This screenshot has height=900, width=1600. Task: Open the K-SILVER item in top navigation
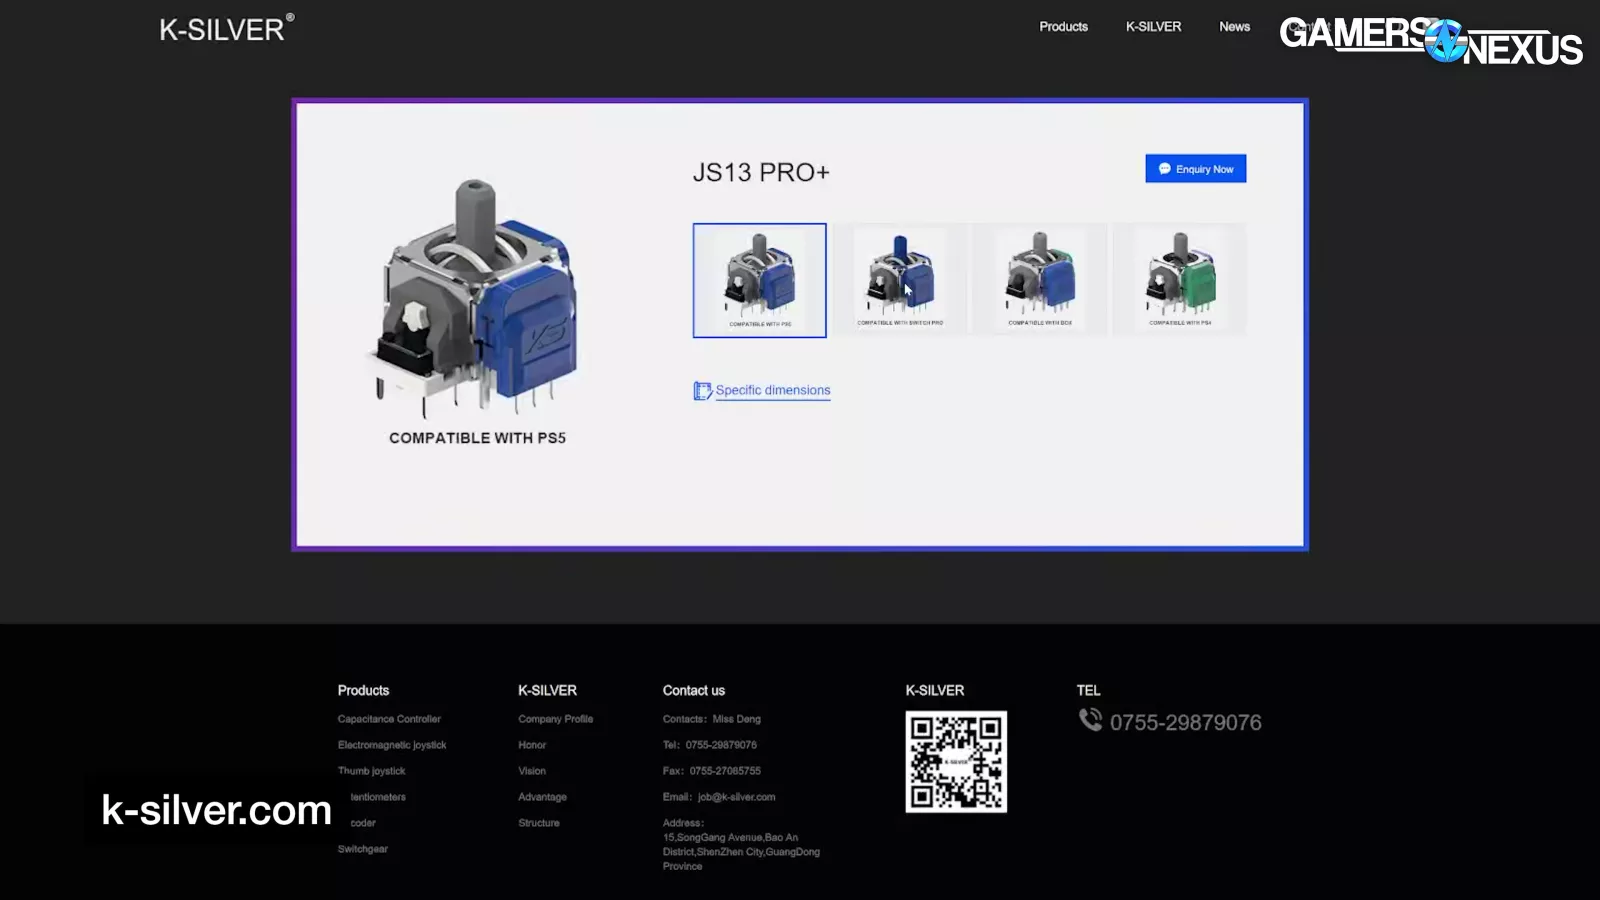[1153, 27]
